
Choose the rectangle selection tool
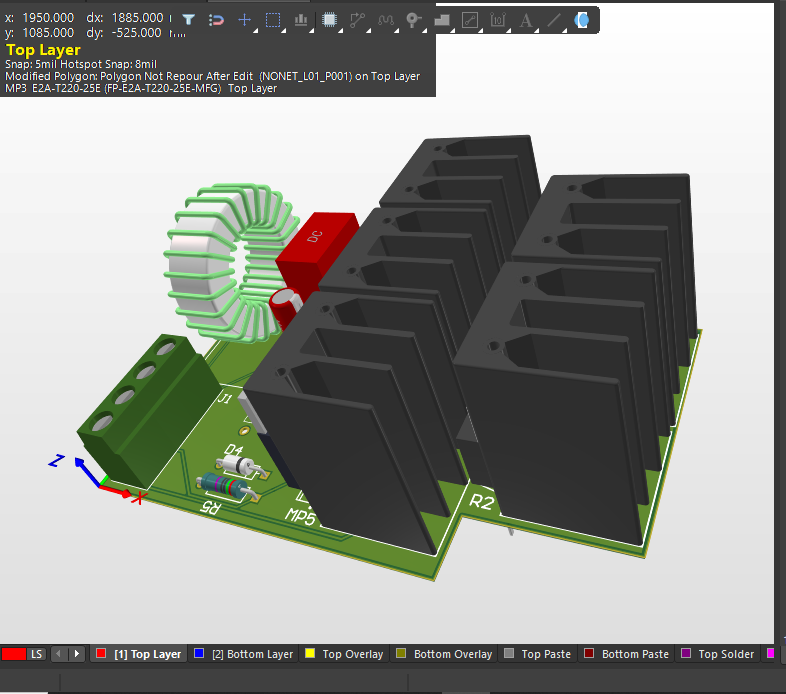pos(273,20)
